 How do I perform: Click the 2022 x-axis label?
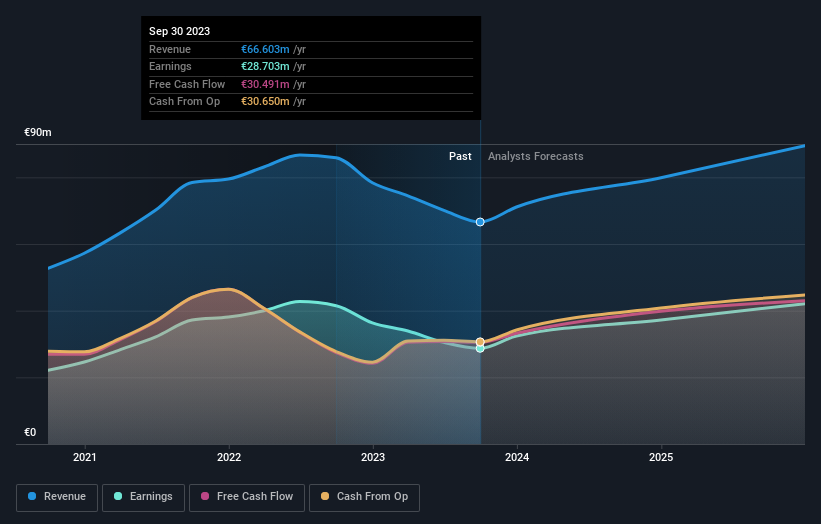229,457
